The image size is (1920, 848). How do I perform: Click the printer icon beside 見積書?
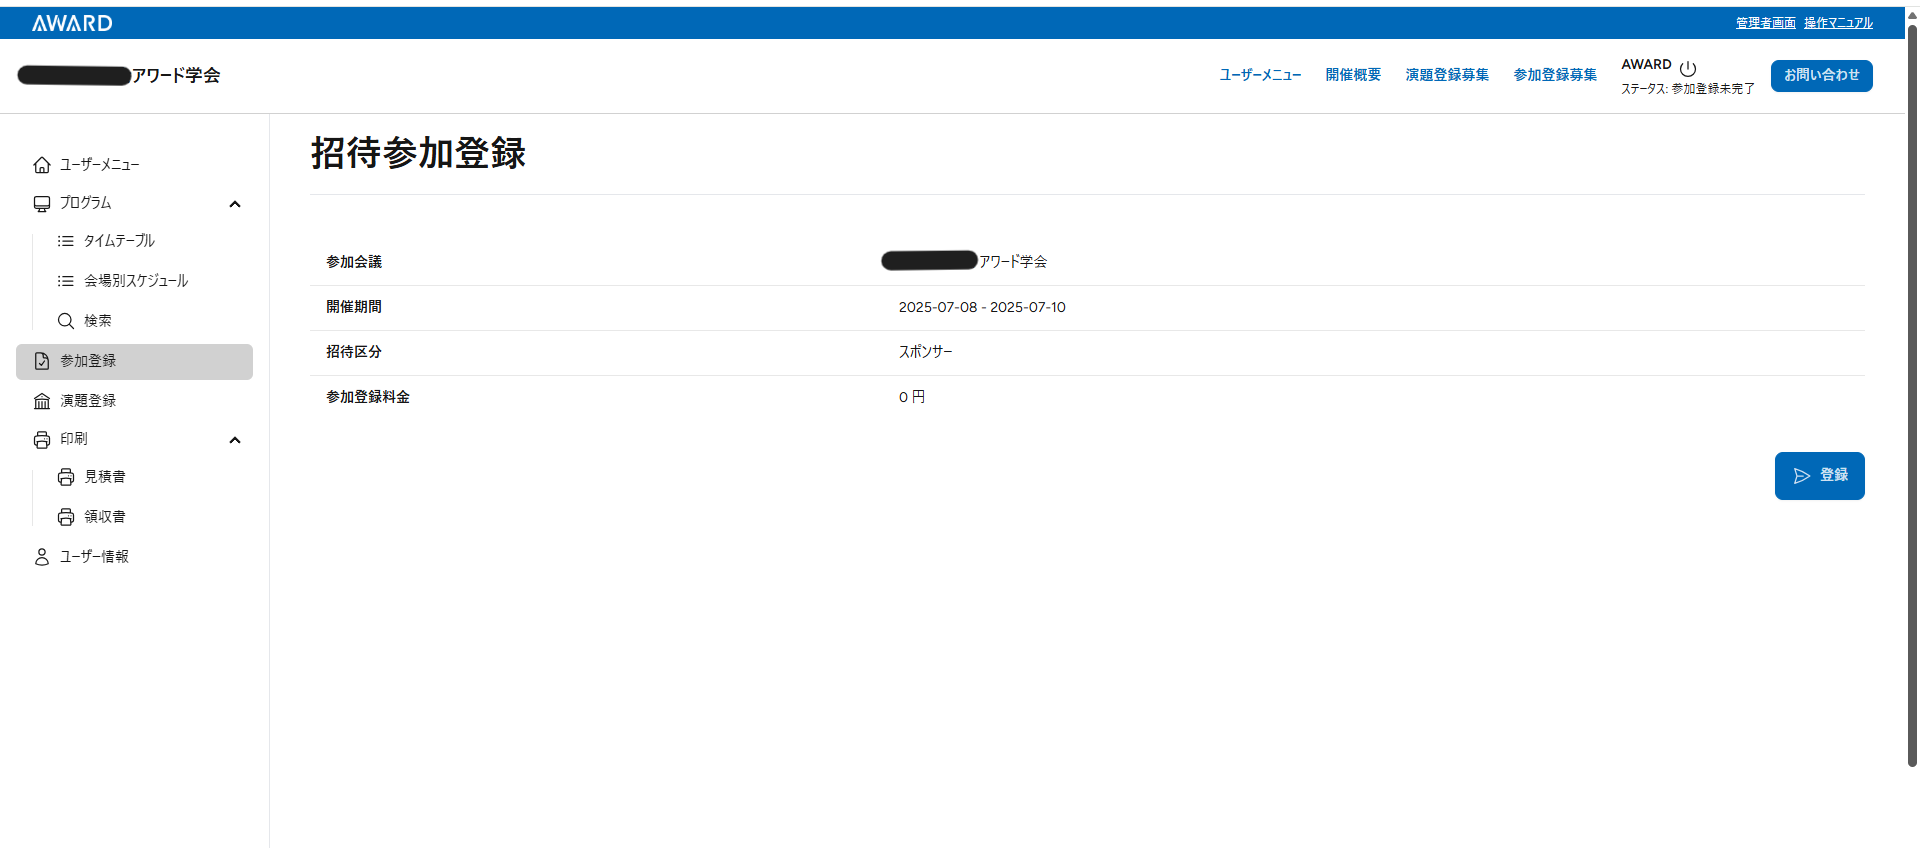(x=66, y=477)
